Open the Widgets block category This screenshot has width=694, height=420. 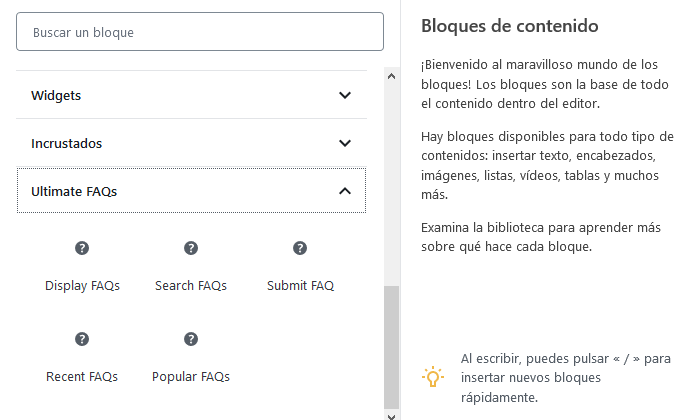point(191,95)
